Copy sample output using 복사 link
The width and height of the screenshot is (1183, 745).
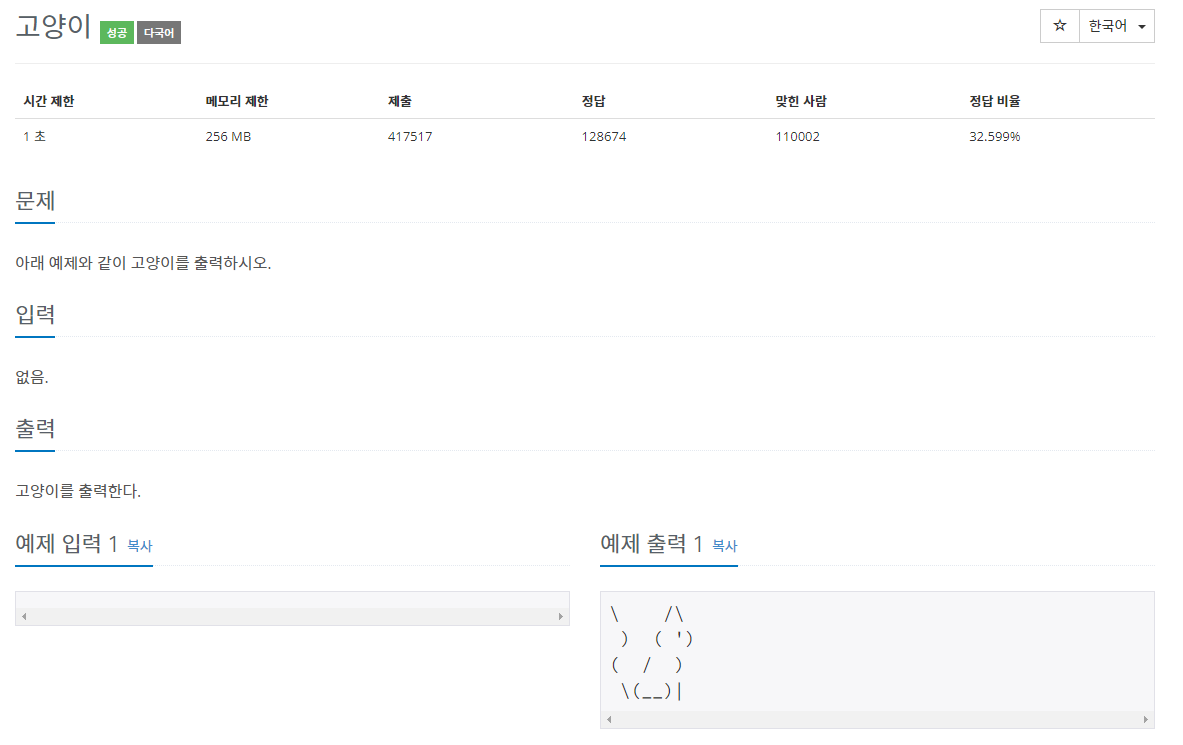724,547
